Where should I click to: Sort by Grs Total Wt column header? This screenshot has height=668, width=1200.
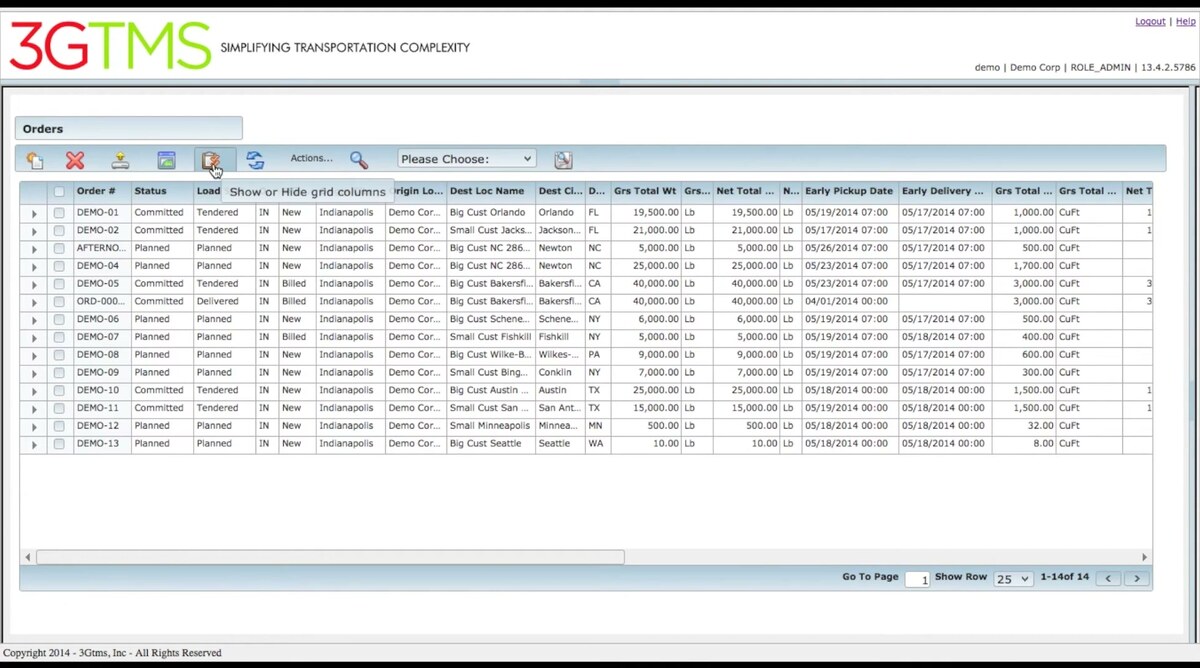click(646, 191)
